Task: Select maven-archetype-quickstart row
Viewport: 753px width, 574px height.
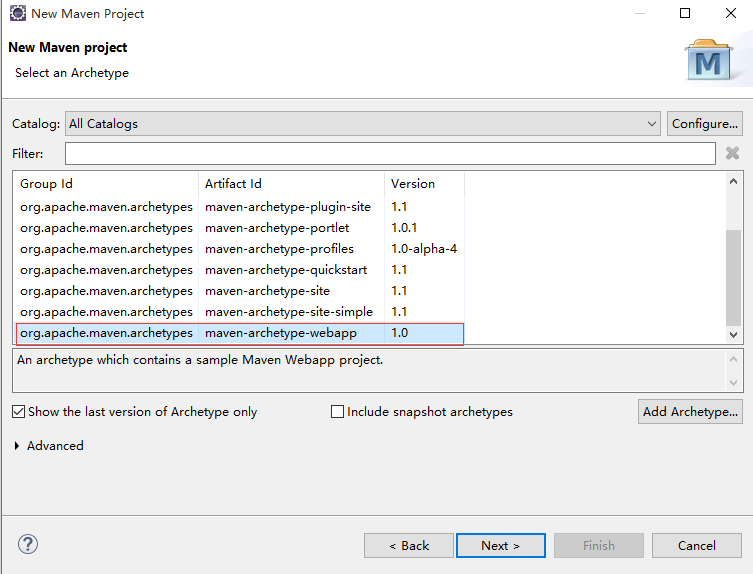Action: pos(239,270)
